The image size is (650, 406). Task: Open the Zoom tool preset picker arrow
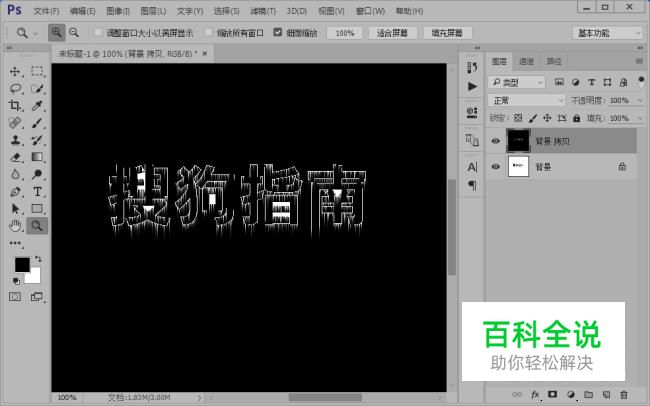[x=35, y=33]
